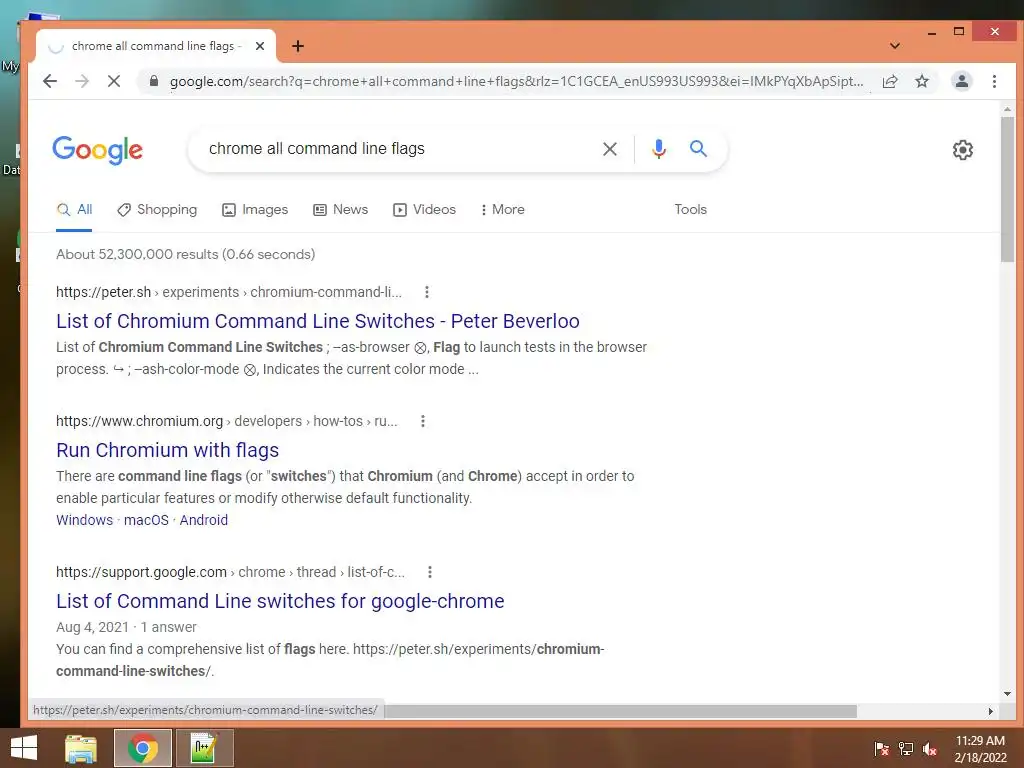Start voice search with the microphone
The width and height of the screenshot is (1024, 768).
click(x=659, y=149)
